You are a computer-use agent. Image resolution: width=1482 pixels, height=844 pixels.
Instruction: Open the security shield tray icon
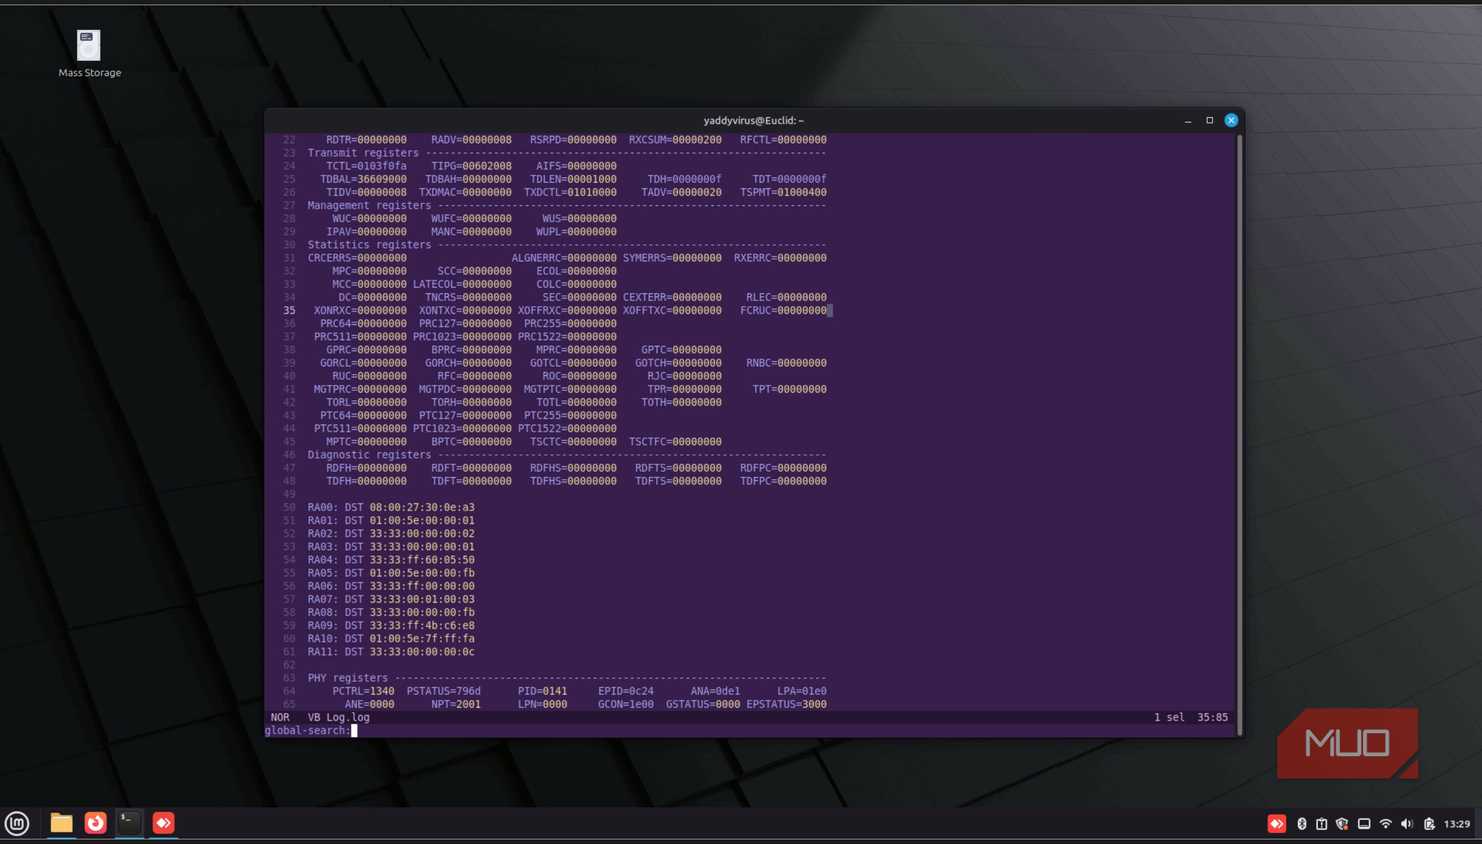click(1342, 824)
